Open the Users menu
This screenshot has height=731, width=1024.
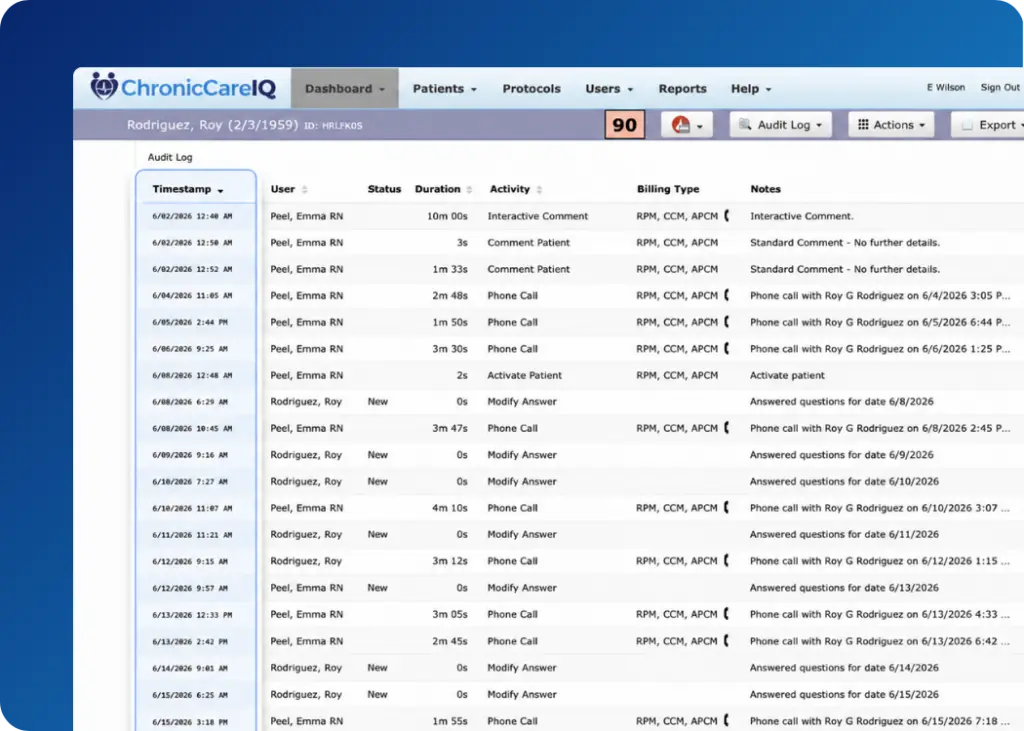[609, 88]
